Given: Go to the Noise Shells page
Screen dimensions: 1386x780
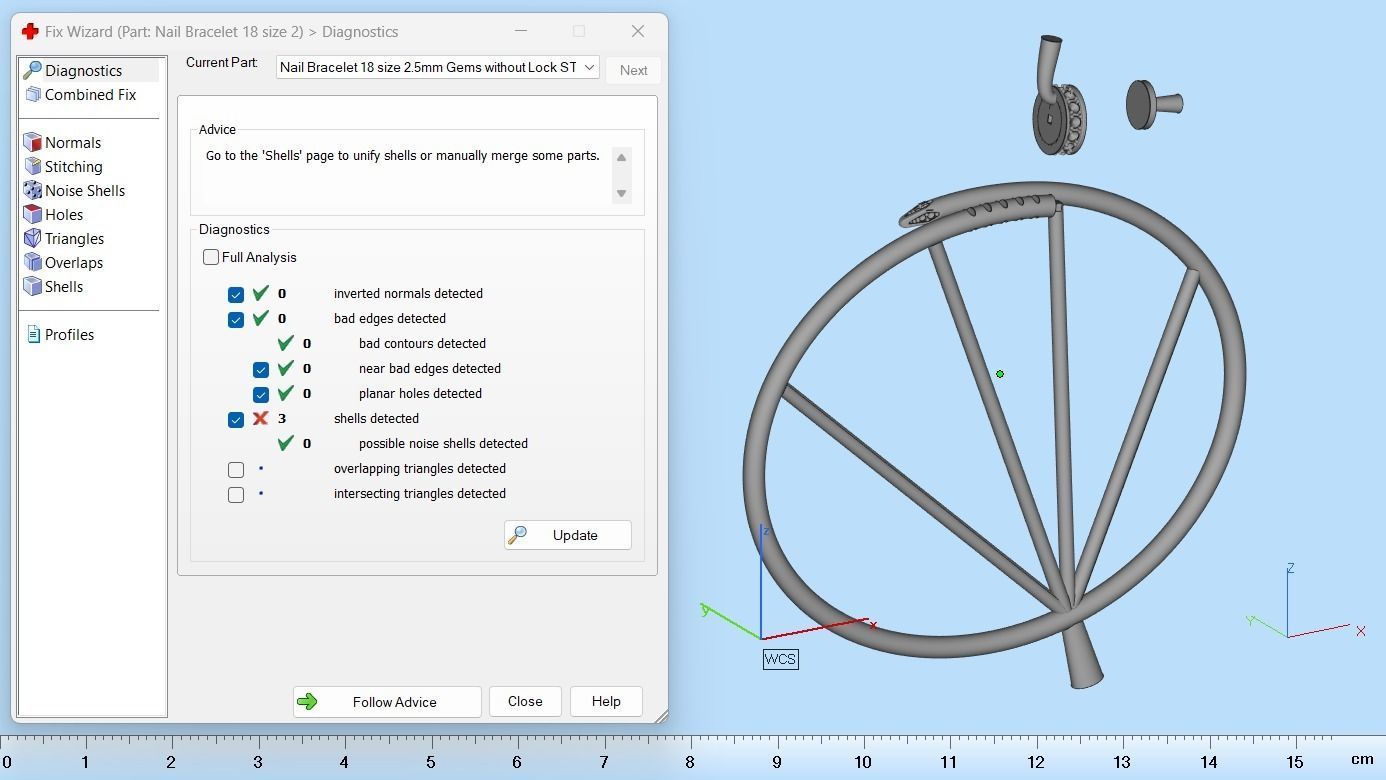Looking at the screenshot, I should coord(85,190).
